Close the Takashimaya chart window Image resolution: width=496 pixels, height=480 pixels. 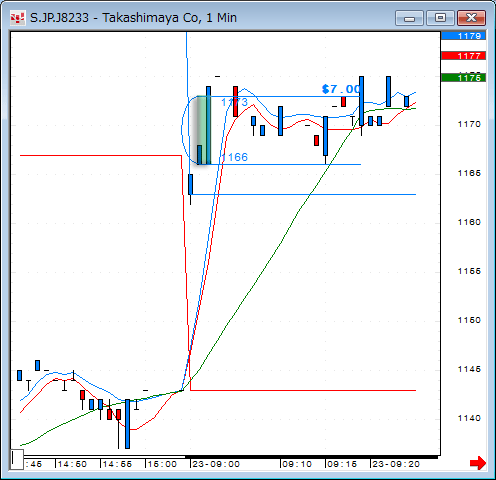(x=471, y=18)
